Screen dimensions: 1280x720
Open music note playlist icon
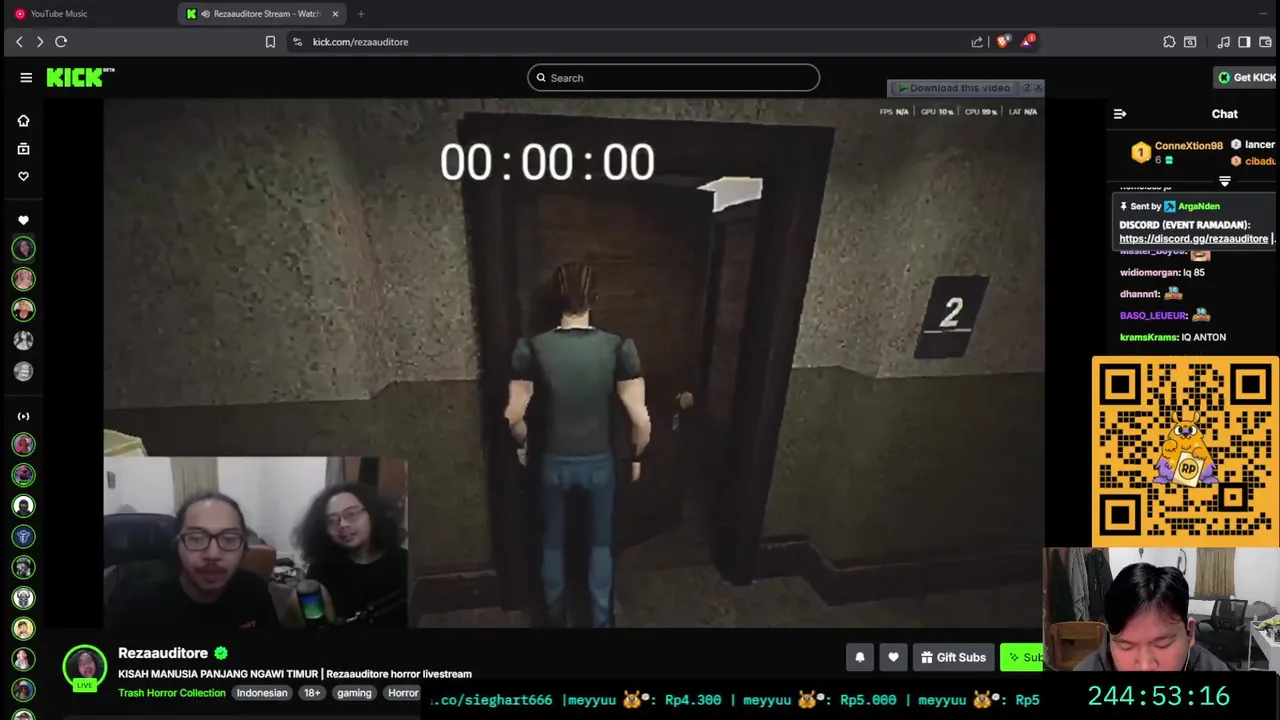(x=1223, y=42)
